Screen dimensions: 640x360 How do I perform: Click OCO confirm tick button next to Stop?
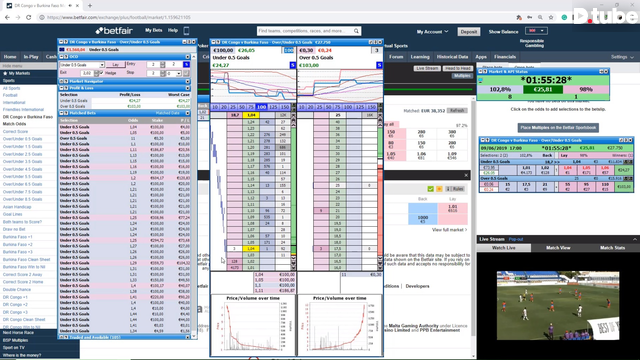(x=186, y=73)
